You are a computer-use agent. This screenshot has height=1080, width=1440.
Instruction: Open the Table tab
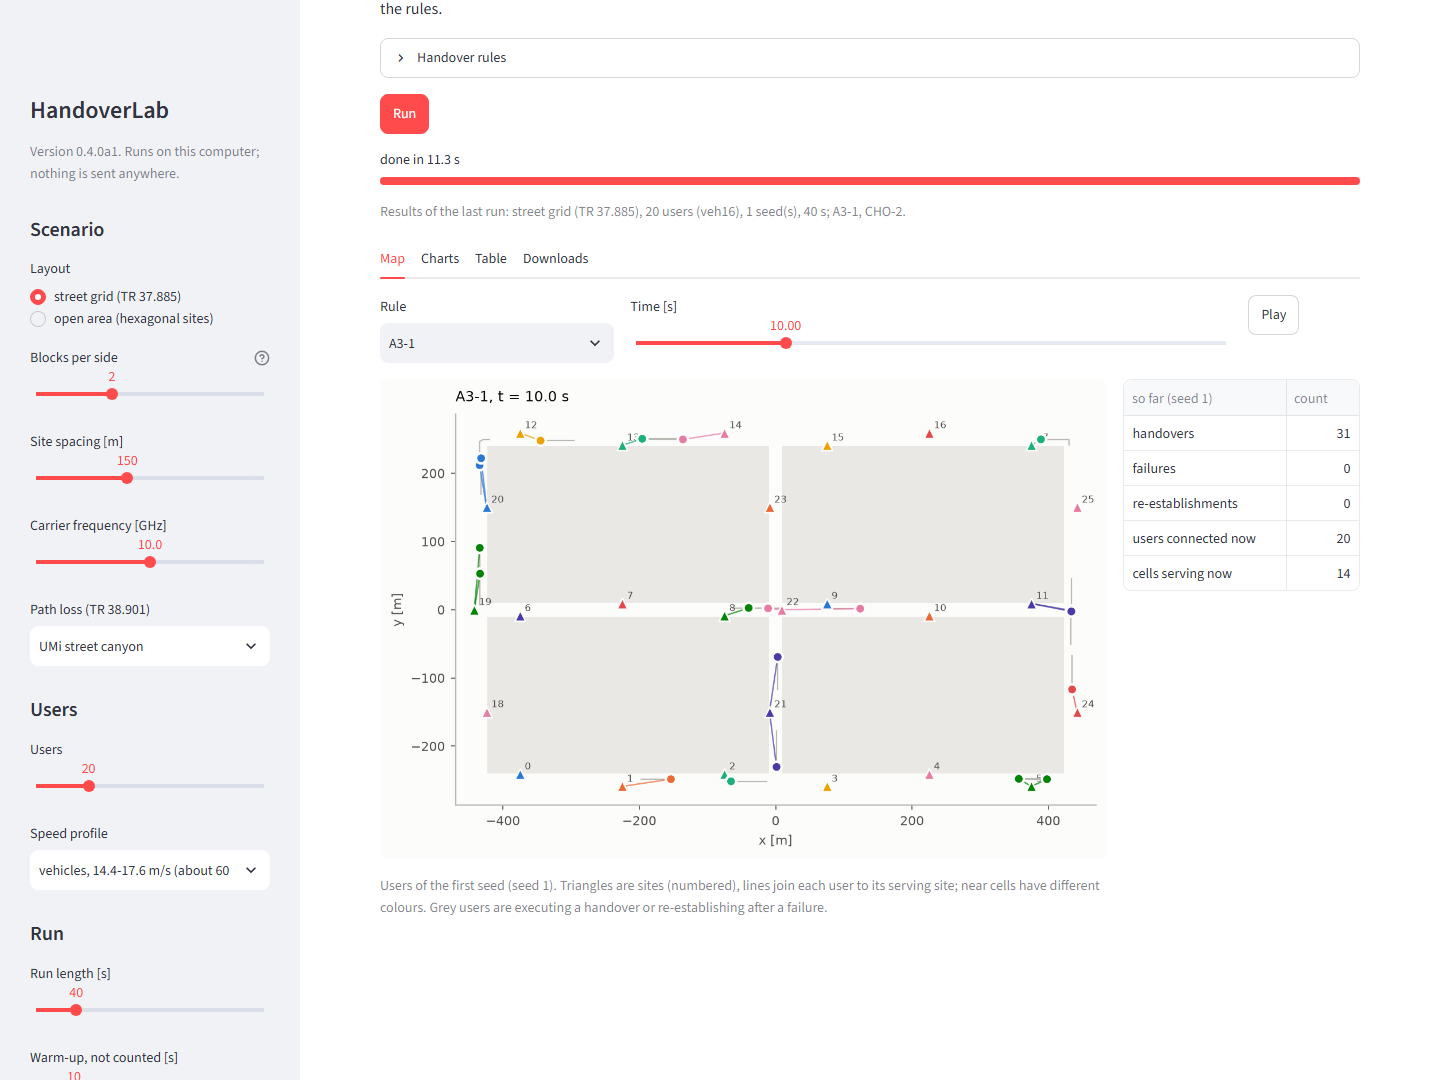pyautogui.click(x=491, y=259)
